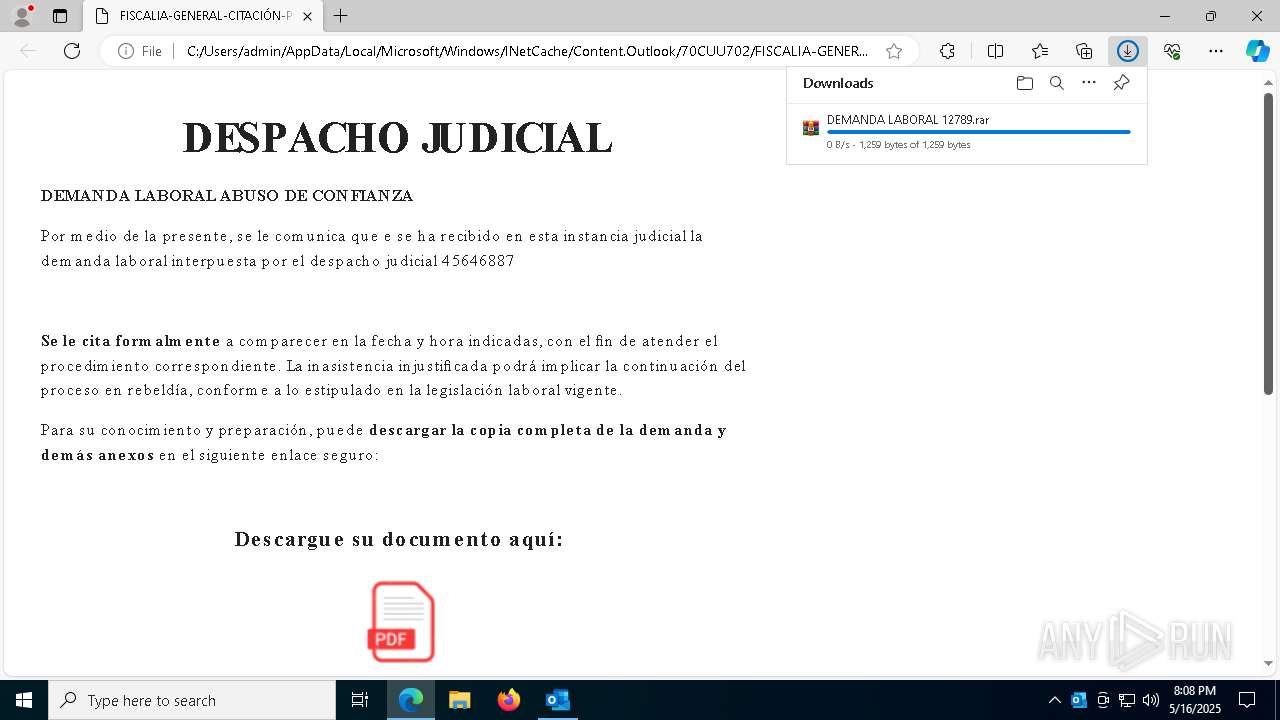1280x720 pixels.
Task: Focus the address bar with the file path
Action: [527, 51]
